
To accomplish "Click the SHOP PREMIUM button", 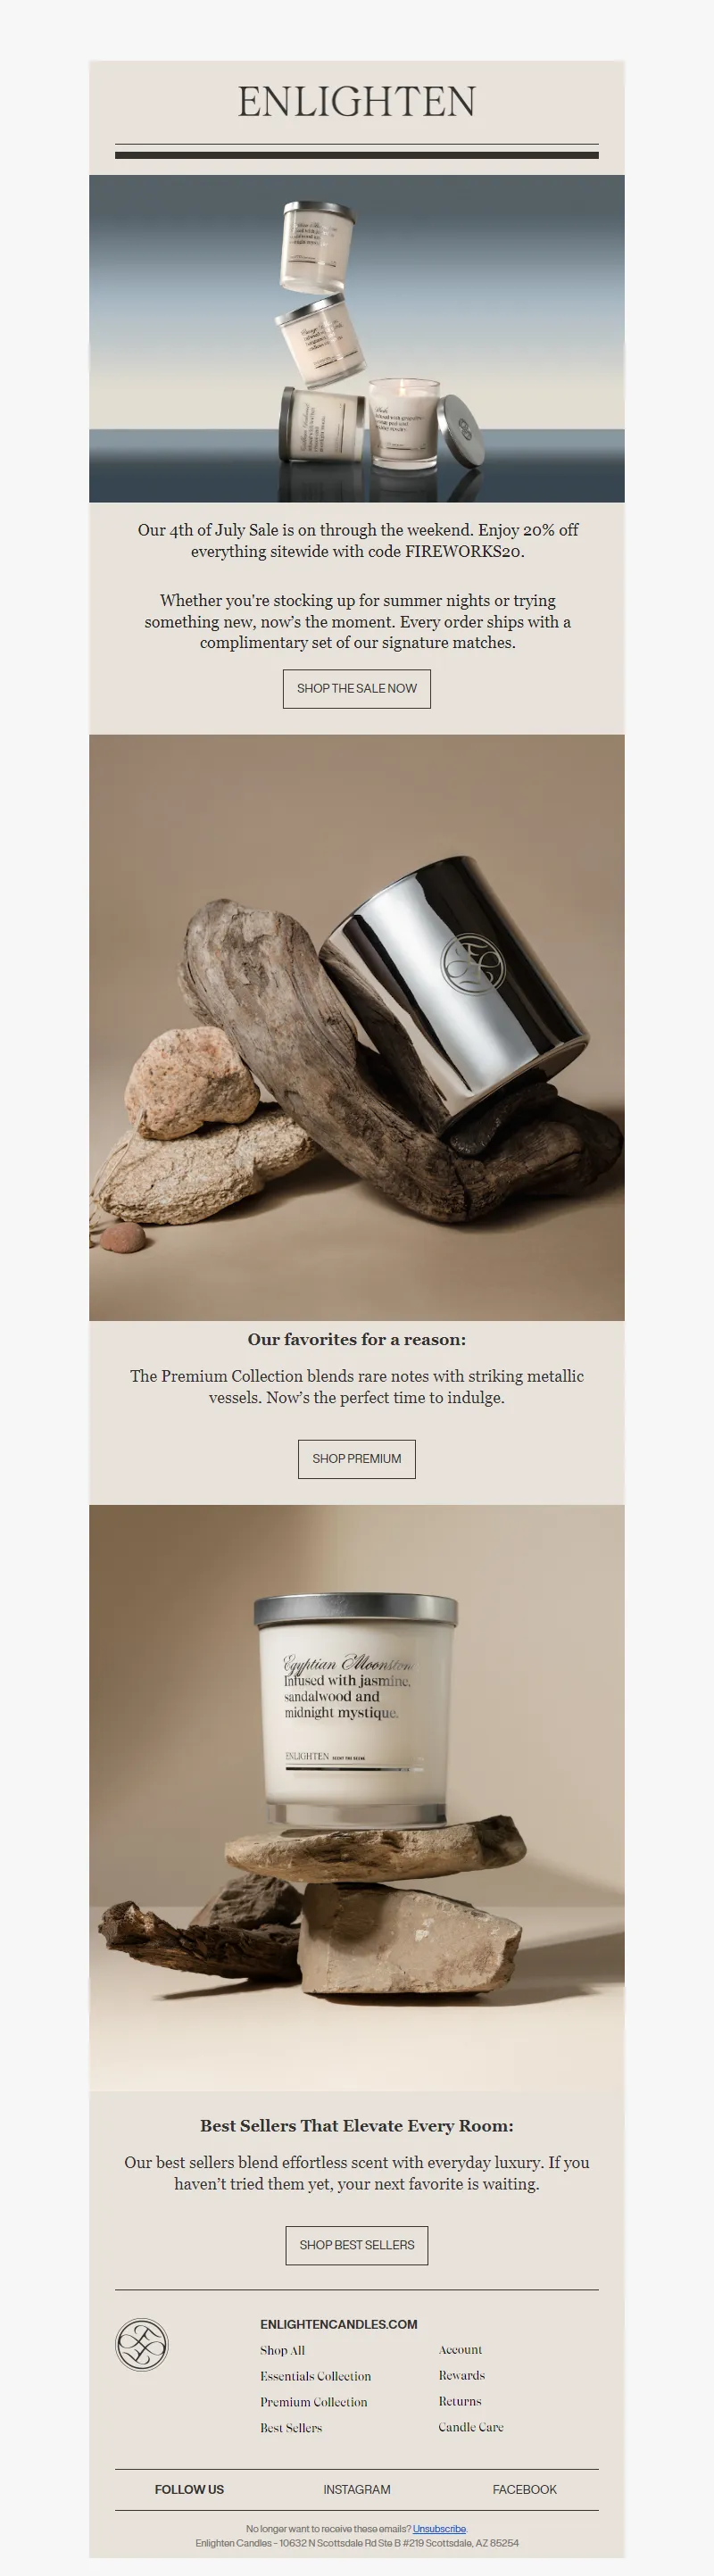I will [357, 1459].
